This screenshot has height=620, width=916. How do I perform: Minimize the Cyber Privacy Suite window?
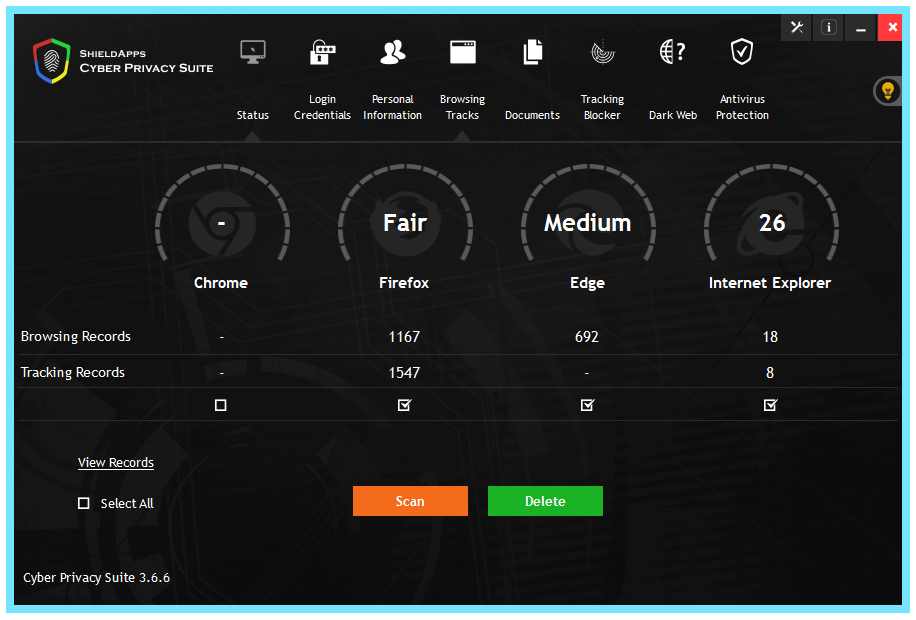point(861,27)
